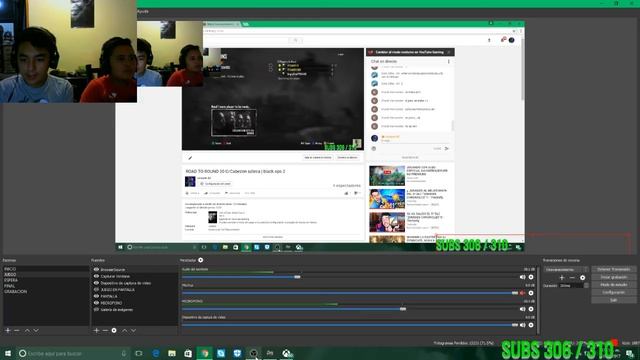The height and width of the screenshot is (360, 640).
Task: Open source properties gear in Fuentes panel
Action: pos(114,330)
